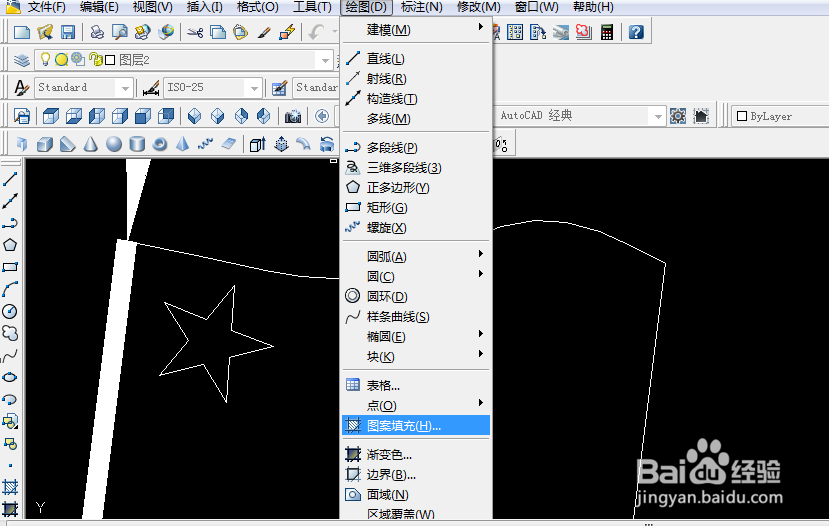The image size is (829, 526).
Task: Choose 样条曲线(S) from the Draw menu
Action: 416,317
